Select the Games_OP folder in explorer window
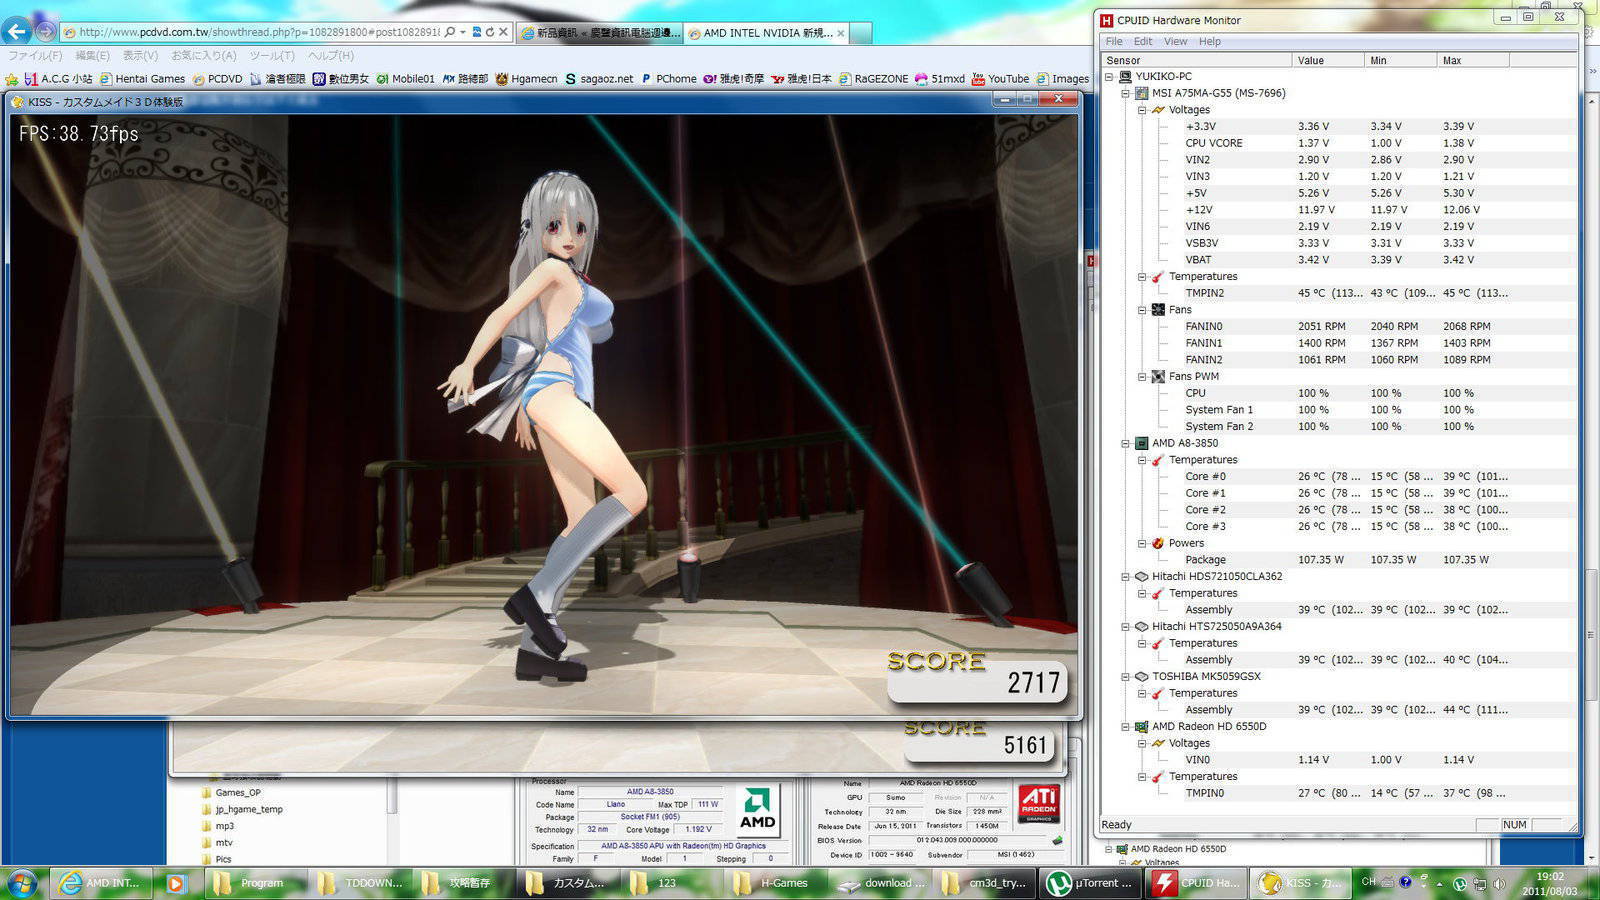1600x900 pixels. pyautogui.click(x=238, y=793)
